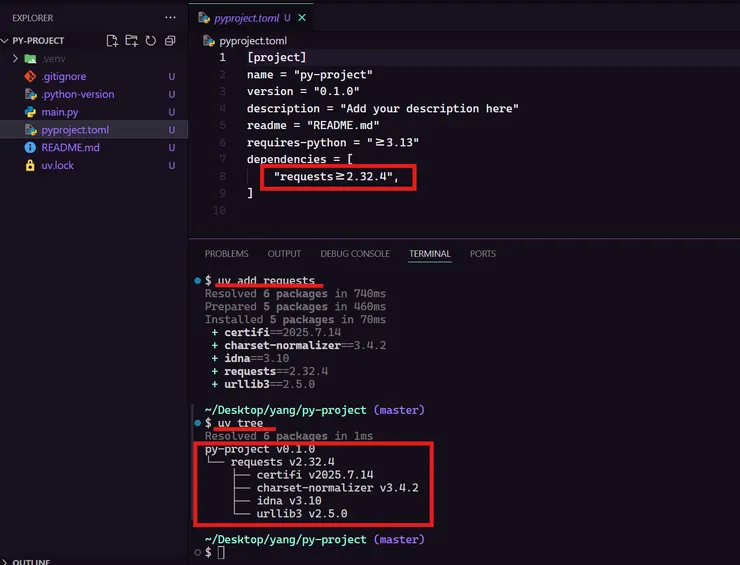
Task: Click the version = "0.1.0" line
Action: click(x=303, y=91)
